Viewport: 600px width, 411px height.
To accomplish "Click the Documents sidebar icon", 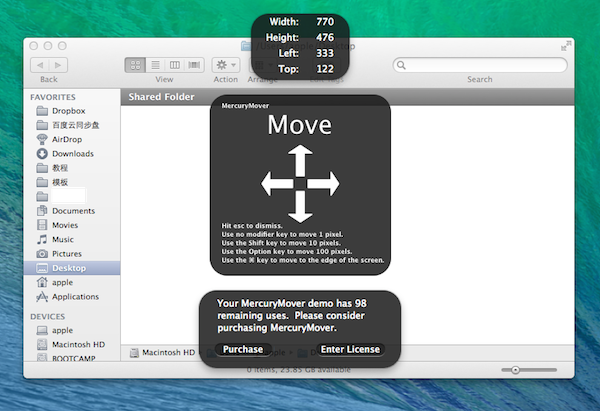I will point(42,211).
